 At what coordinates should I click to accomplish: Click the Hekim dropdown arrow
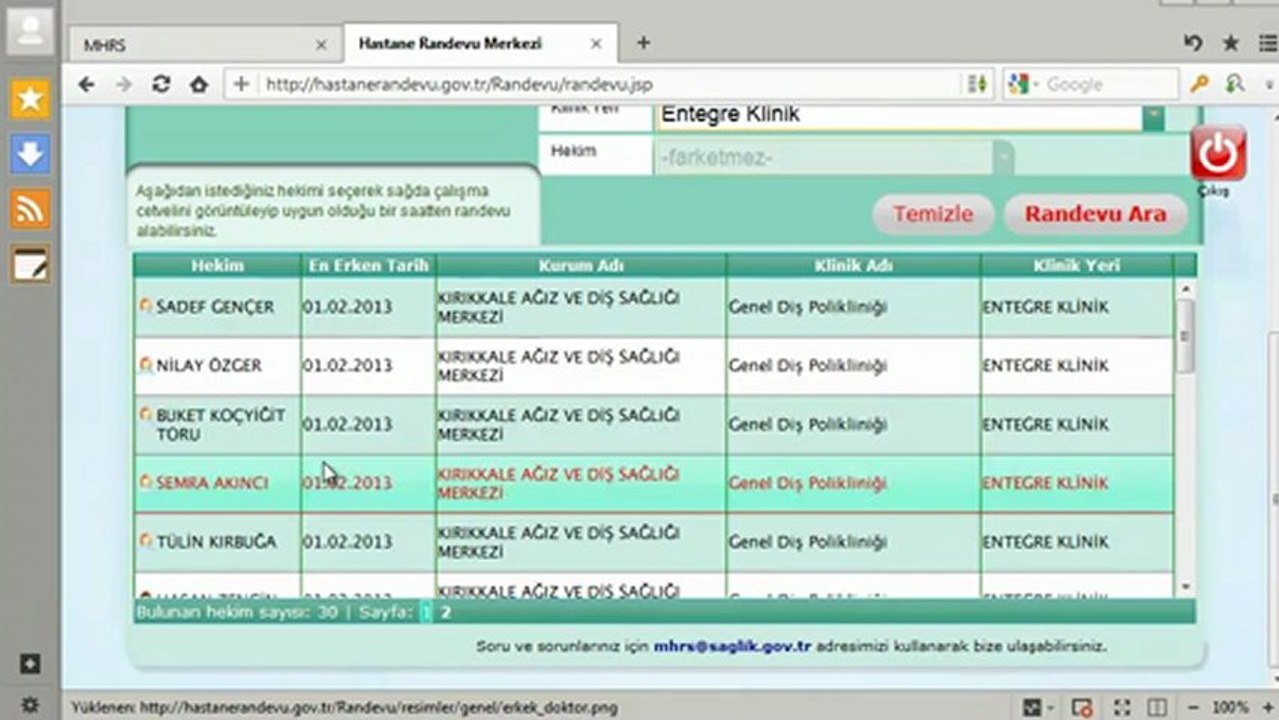pos(1003,158)
